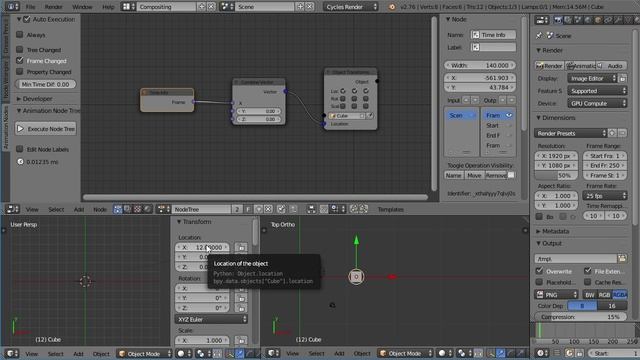This screenshot has width=640, height=360.
Task: Click the node editor type icon
Action: point(12,209)
